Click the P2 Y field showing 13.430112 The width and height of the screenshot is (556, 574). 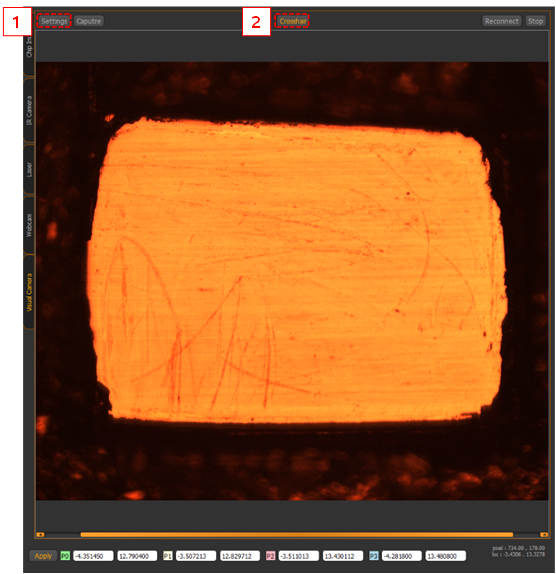[x=343, y=556]
